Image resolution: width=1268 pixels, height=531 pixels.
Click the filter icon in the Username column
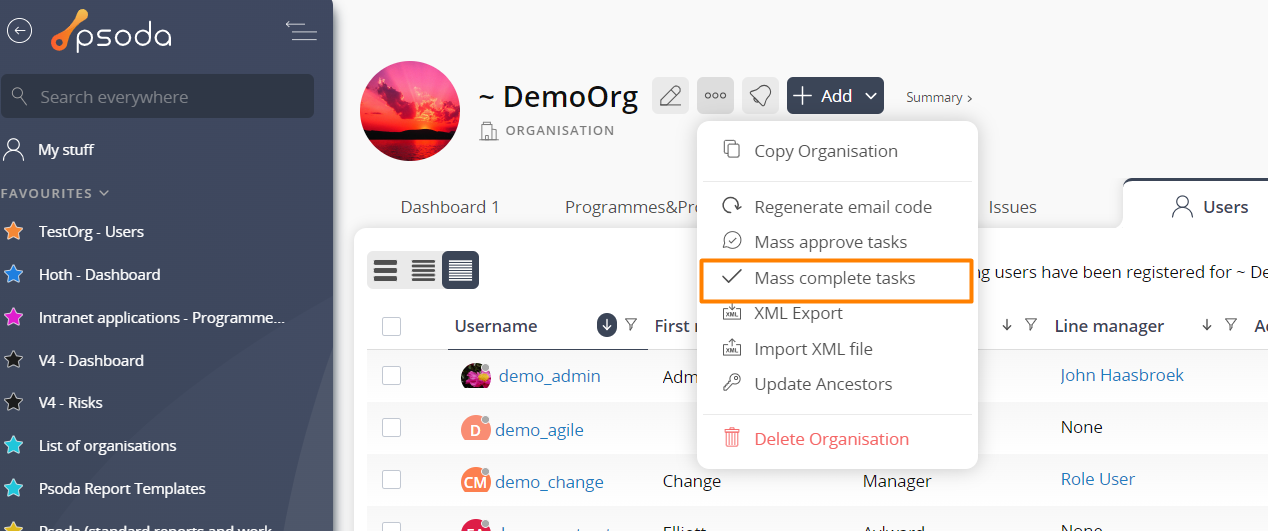pos(631,325)
